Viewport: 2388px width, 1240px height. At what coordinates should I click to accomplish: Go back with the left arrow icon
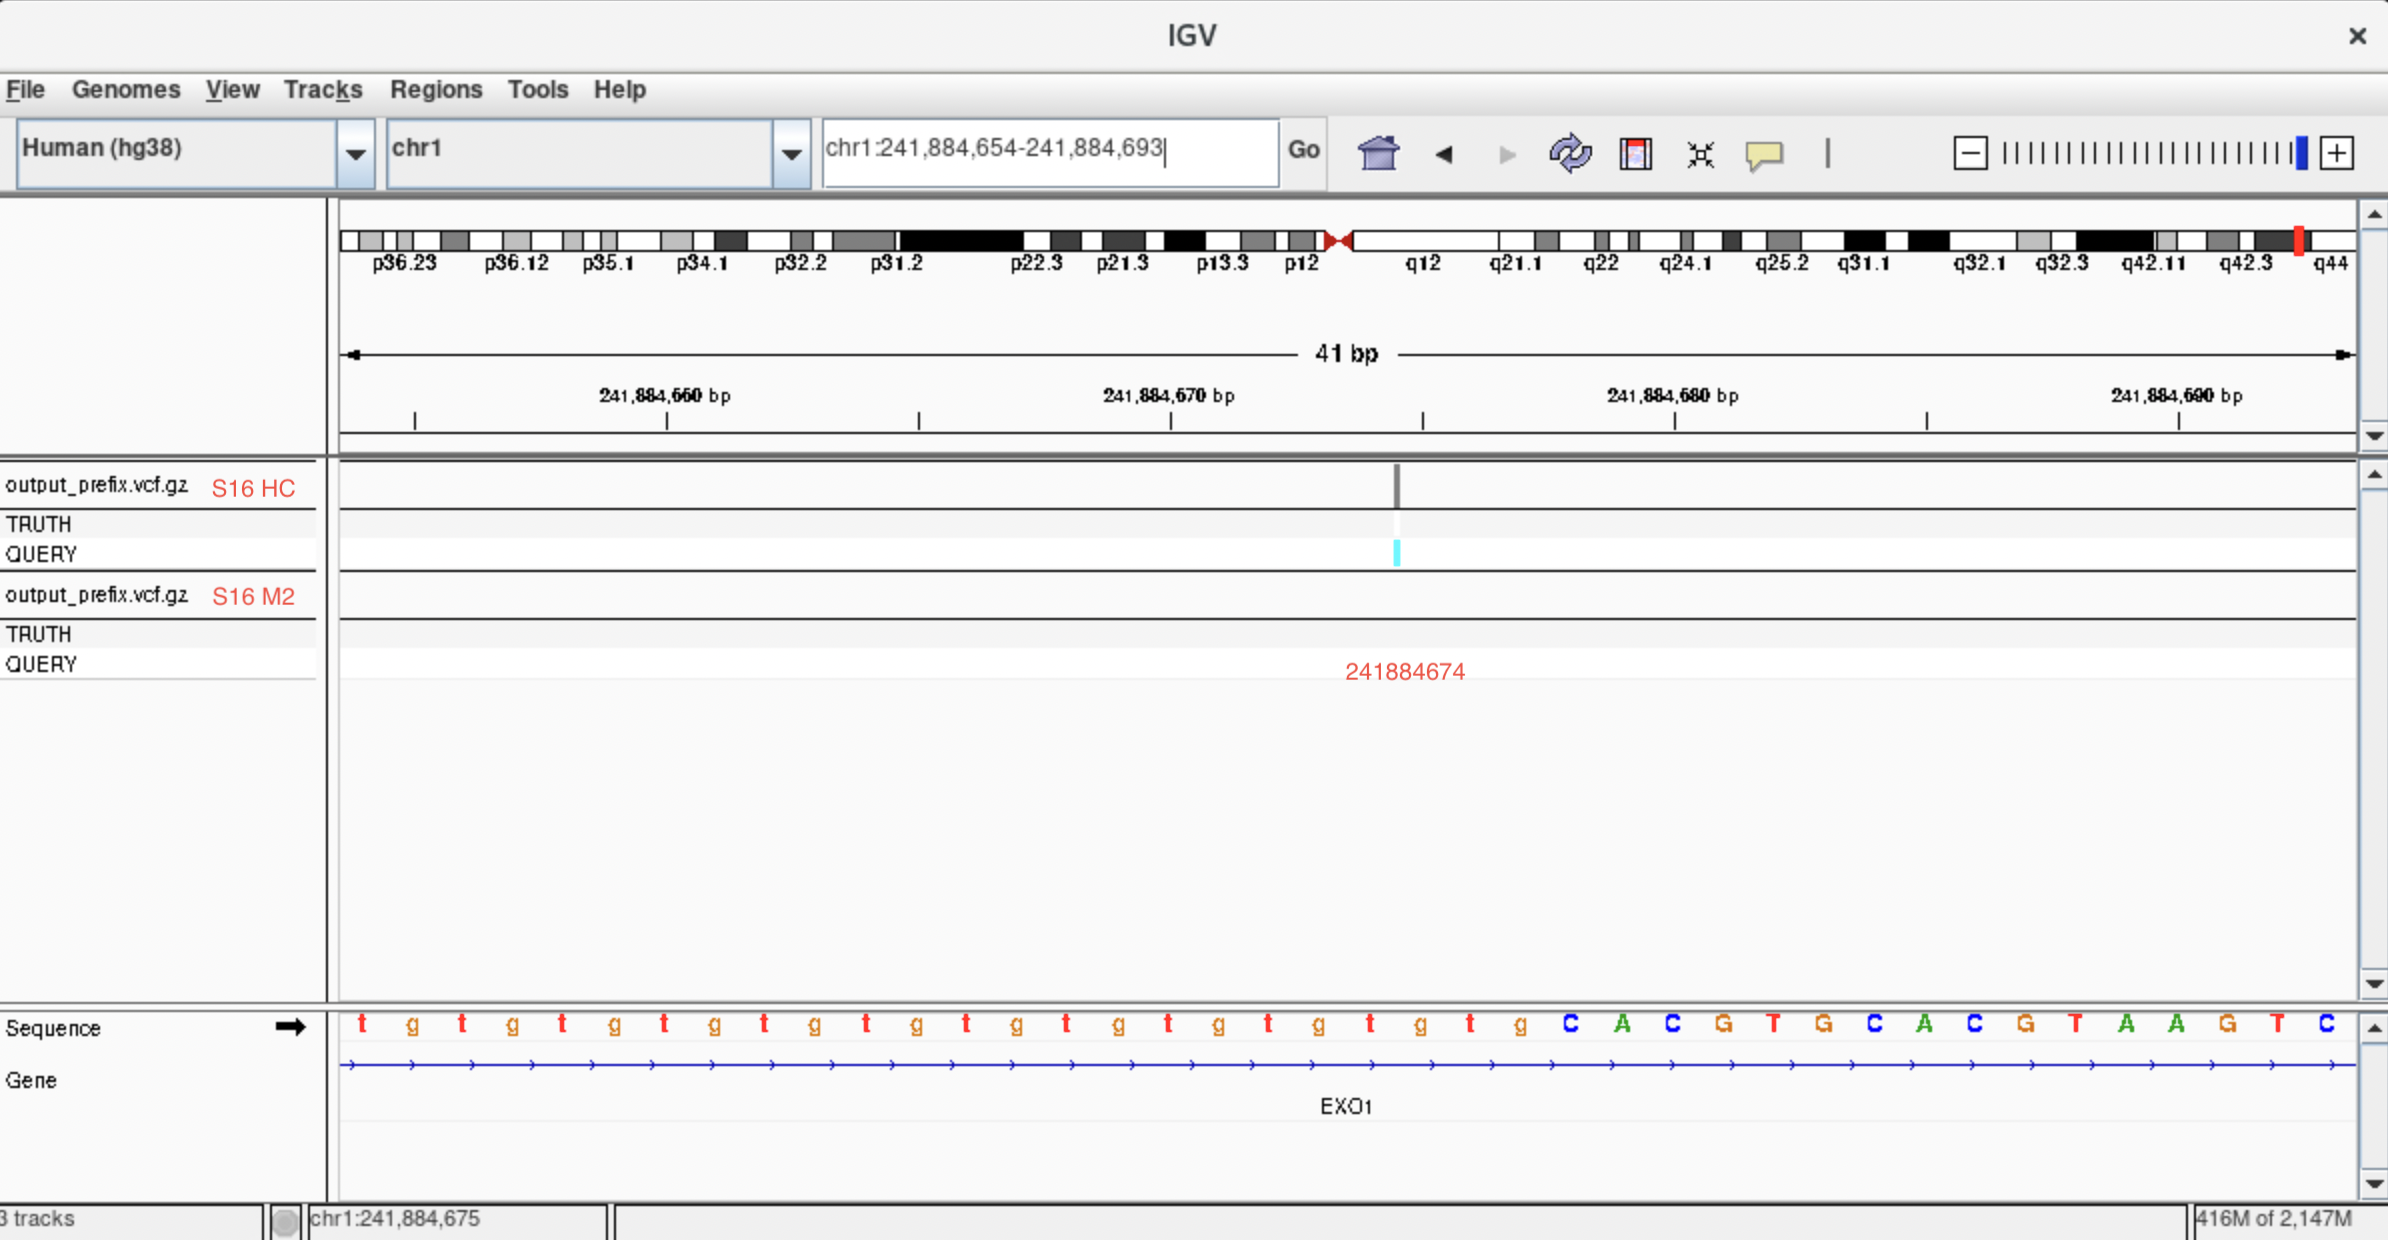1443,154
